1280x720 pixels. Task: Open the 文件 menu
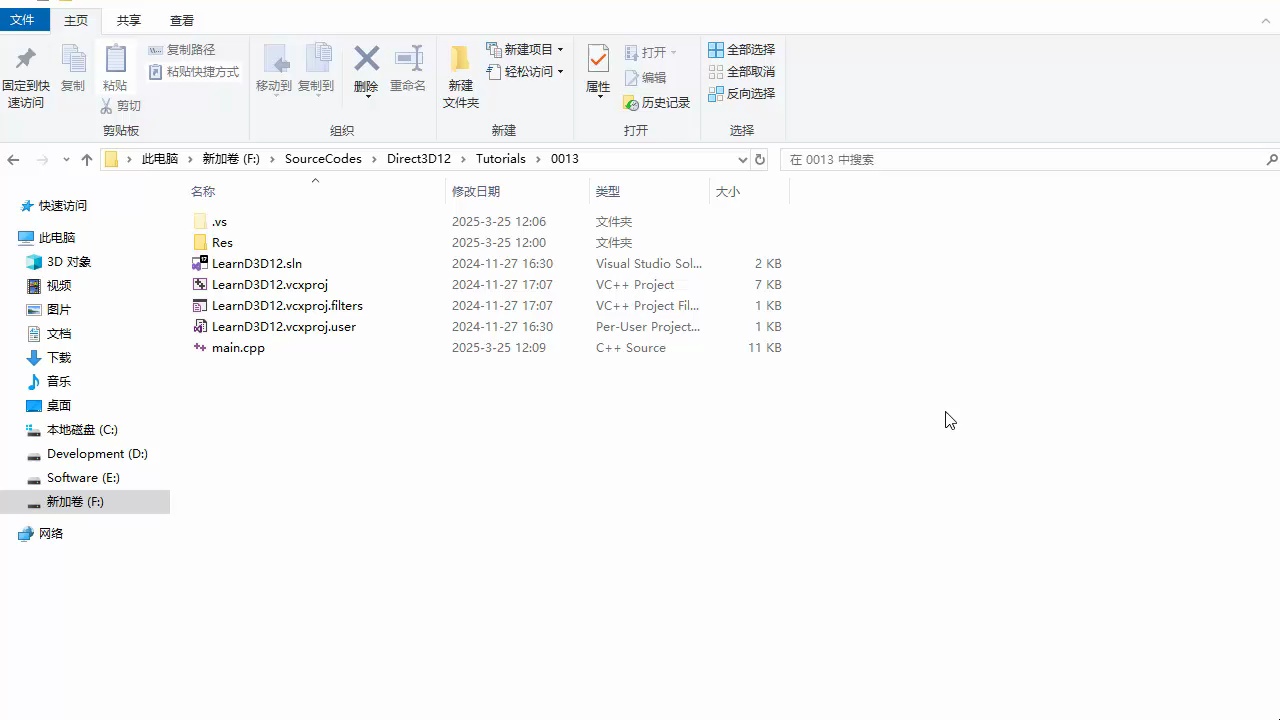click(x=23, y=20)
